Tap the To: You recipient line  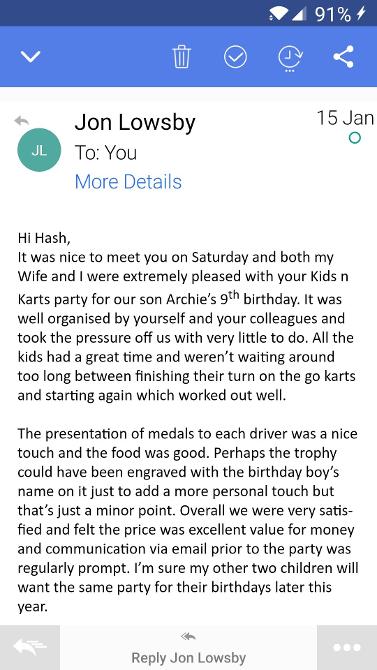click(106, 153)
